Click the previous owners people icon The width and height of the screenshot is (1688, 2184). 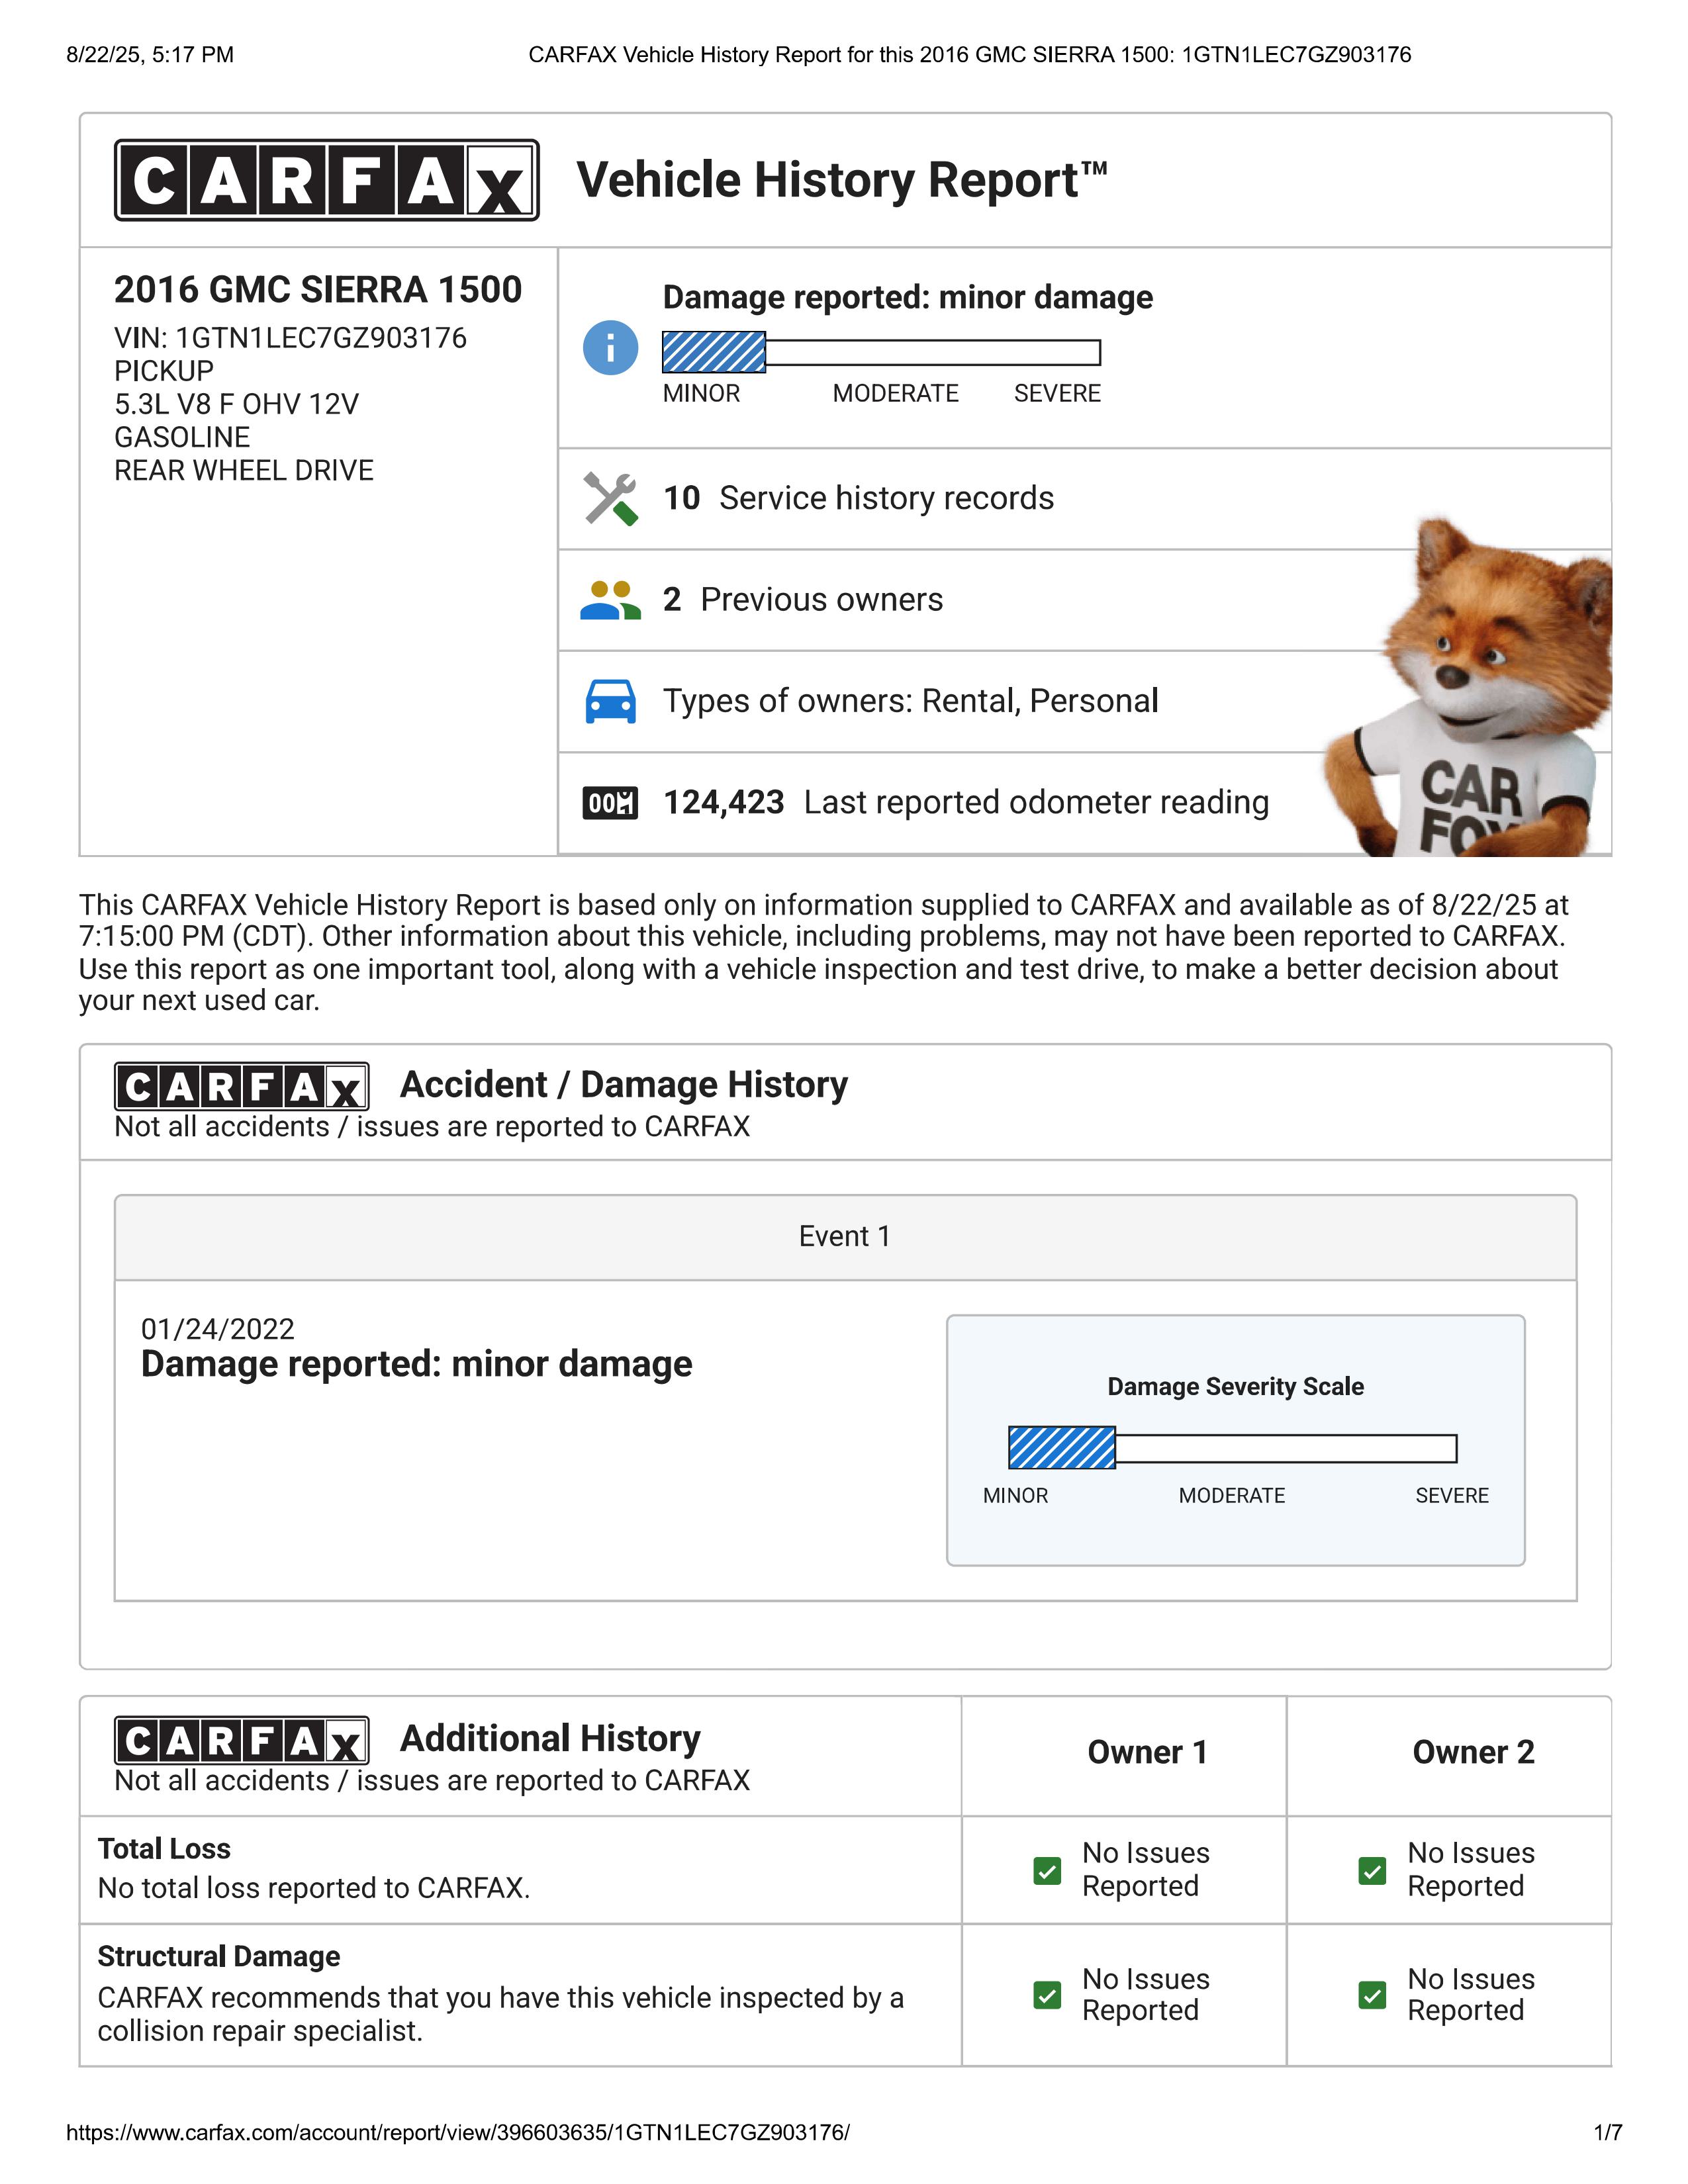click(610, 600)
